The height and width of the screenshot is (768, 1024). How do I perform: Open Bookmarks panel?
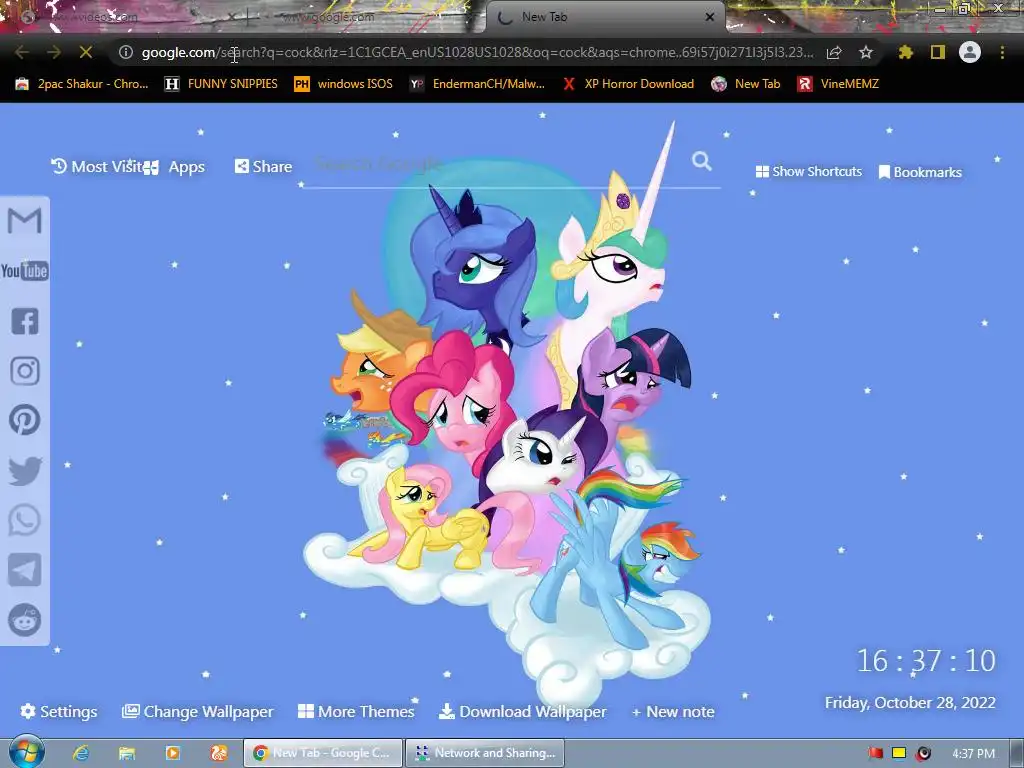(920, 172)
